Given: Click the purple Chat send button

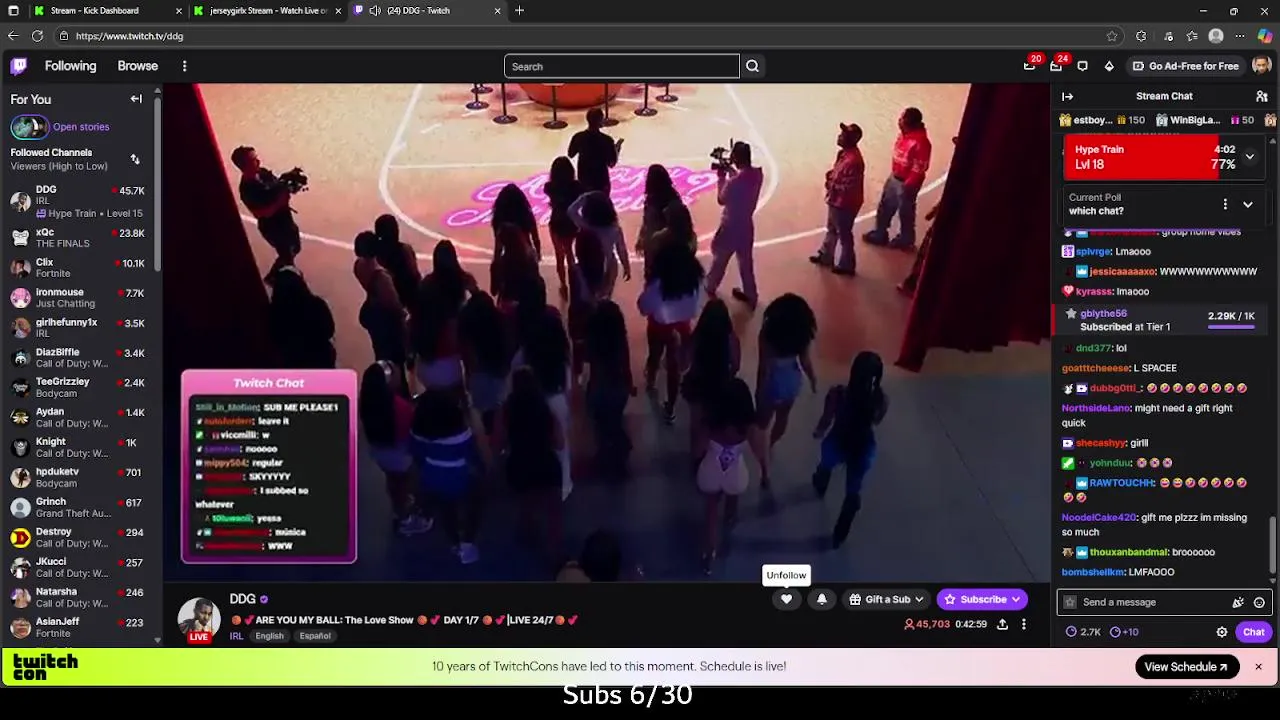Looking at the screenshot, I should (x=1254, y=632).
